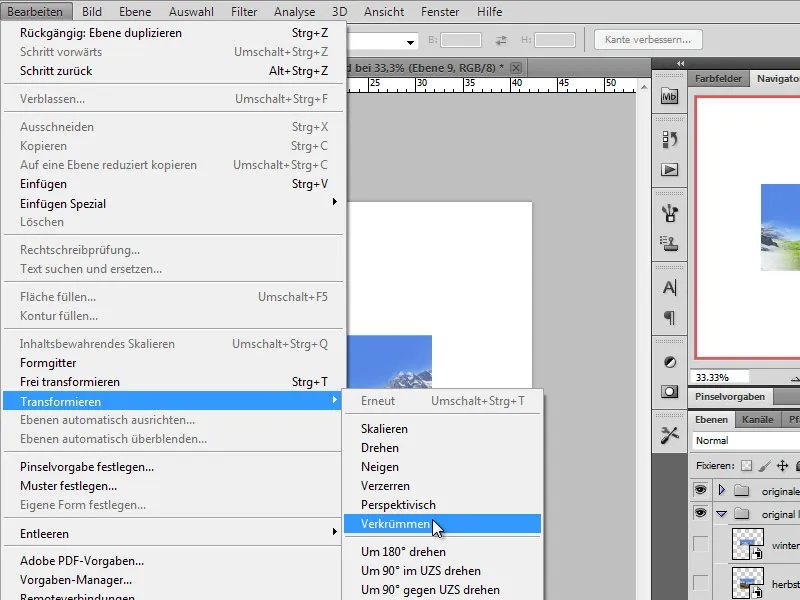
Task: Select Um 90° im UZS drehen
Action: tap(442, 571)
